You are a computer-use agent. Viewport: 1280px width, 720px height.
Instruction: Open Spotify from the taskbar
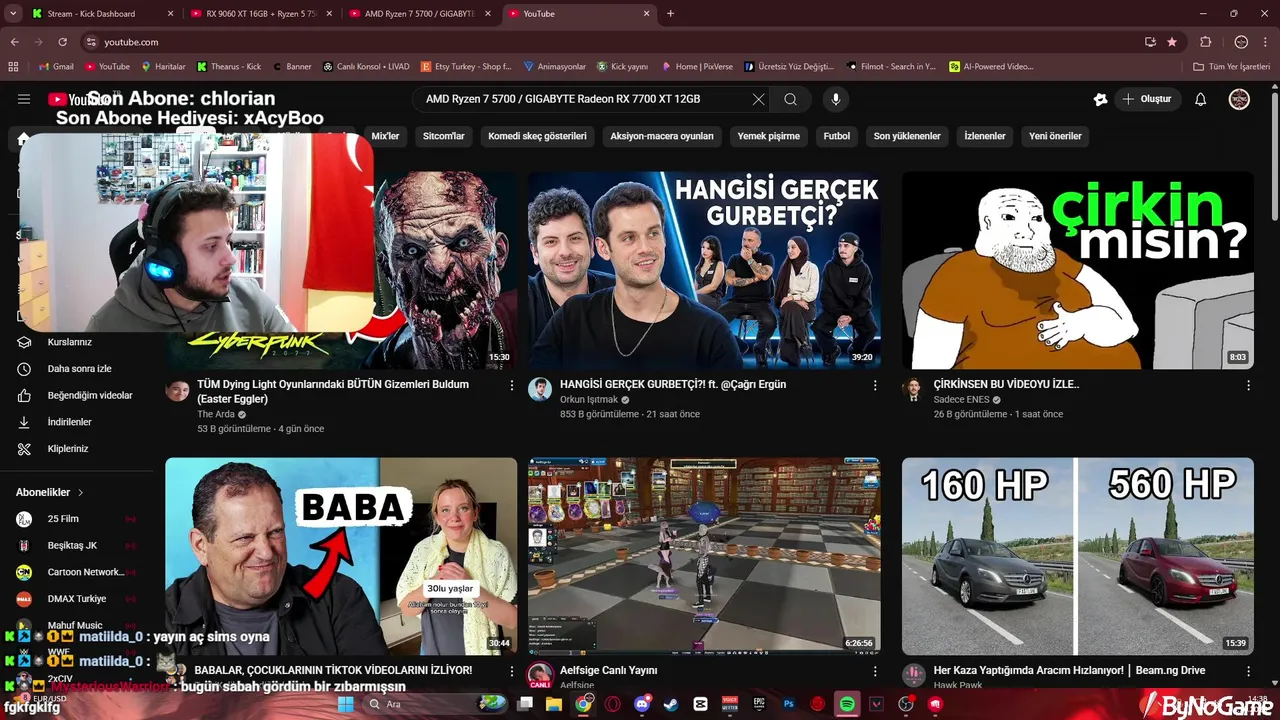(x=847, y=704)
